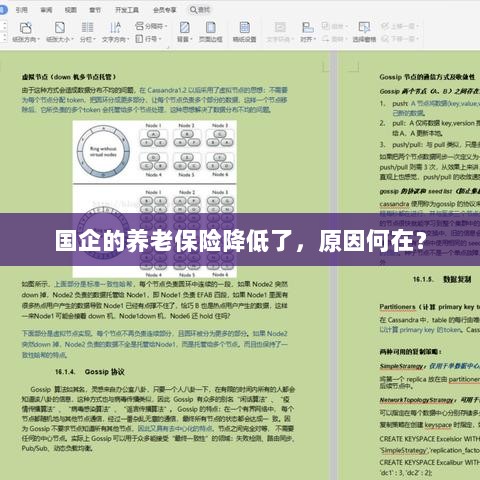This screenshot has width=480, height=480.
Task: Open the 选择窗格 selection pane
Action: point(364,32)
